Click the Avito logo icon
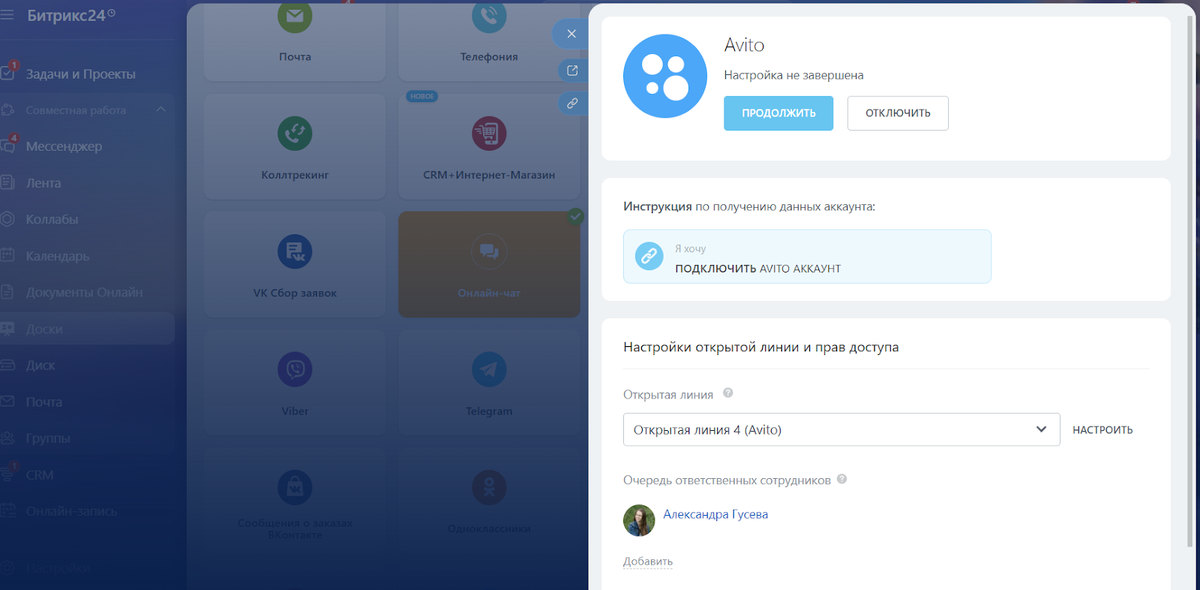This screenshot has width=1200, height=590. (x=665, y=77)
